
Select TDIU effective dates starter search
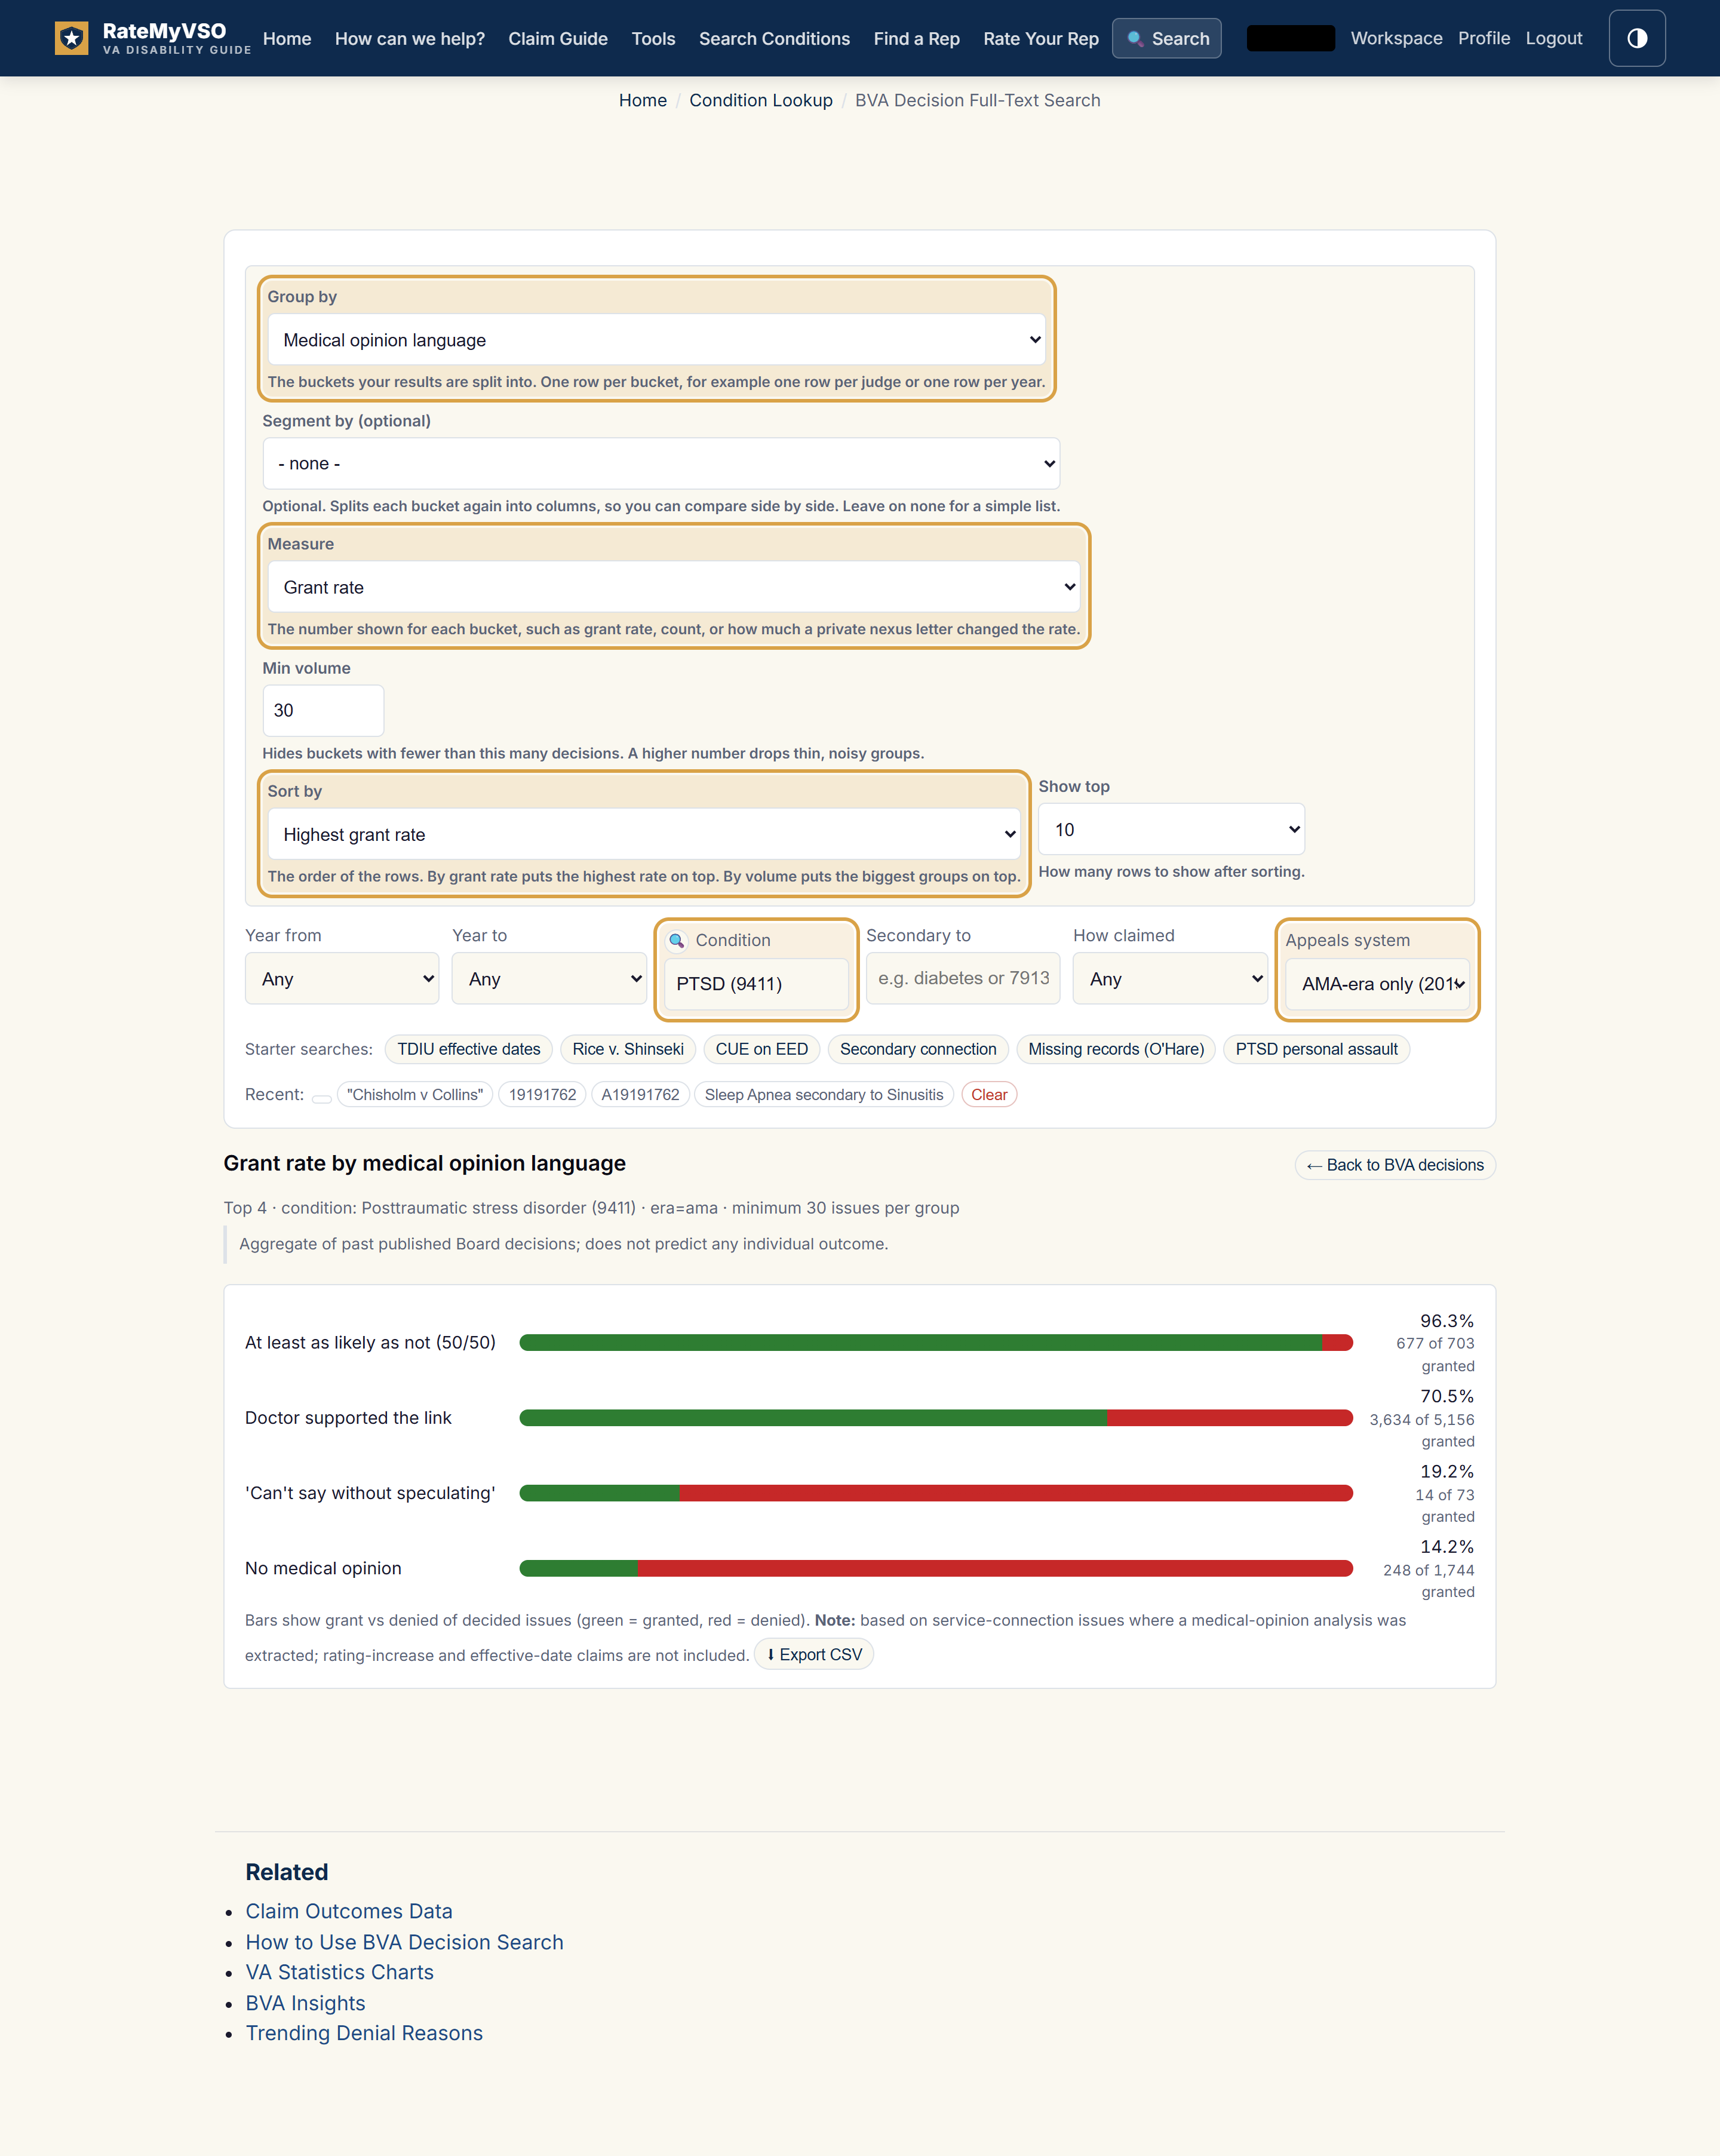pos(468,1049)
